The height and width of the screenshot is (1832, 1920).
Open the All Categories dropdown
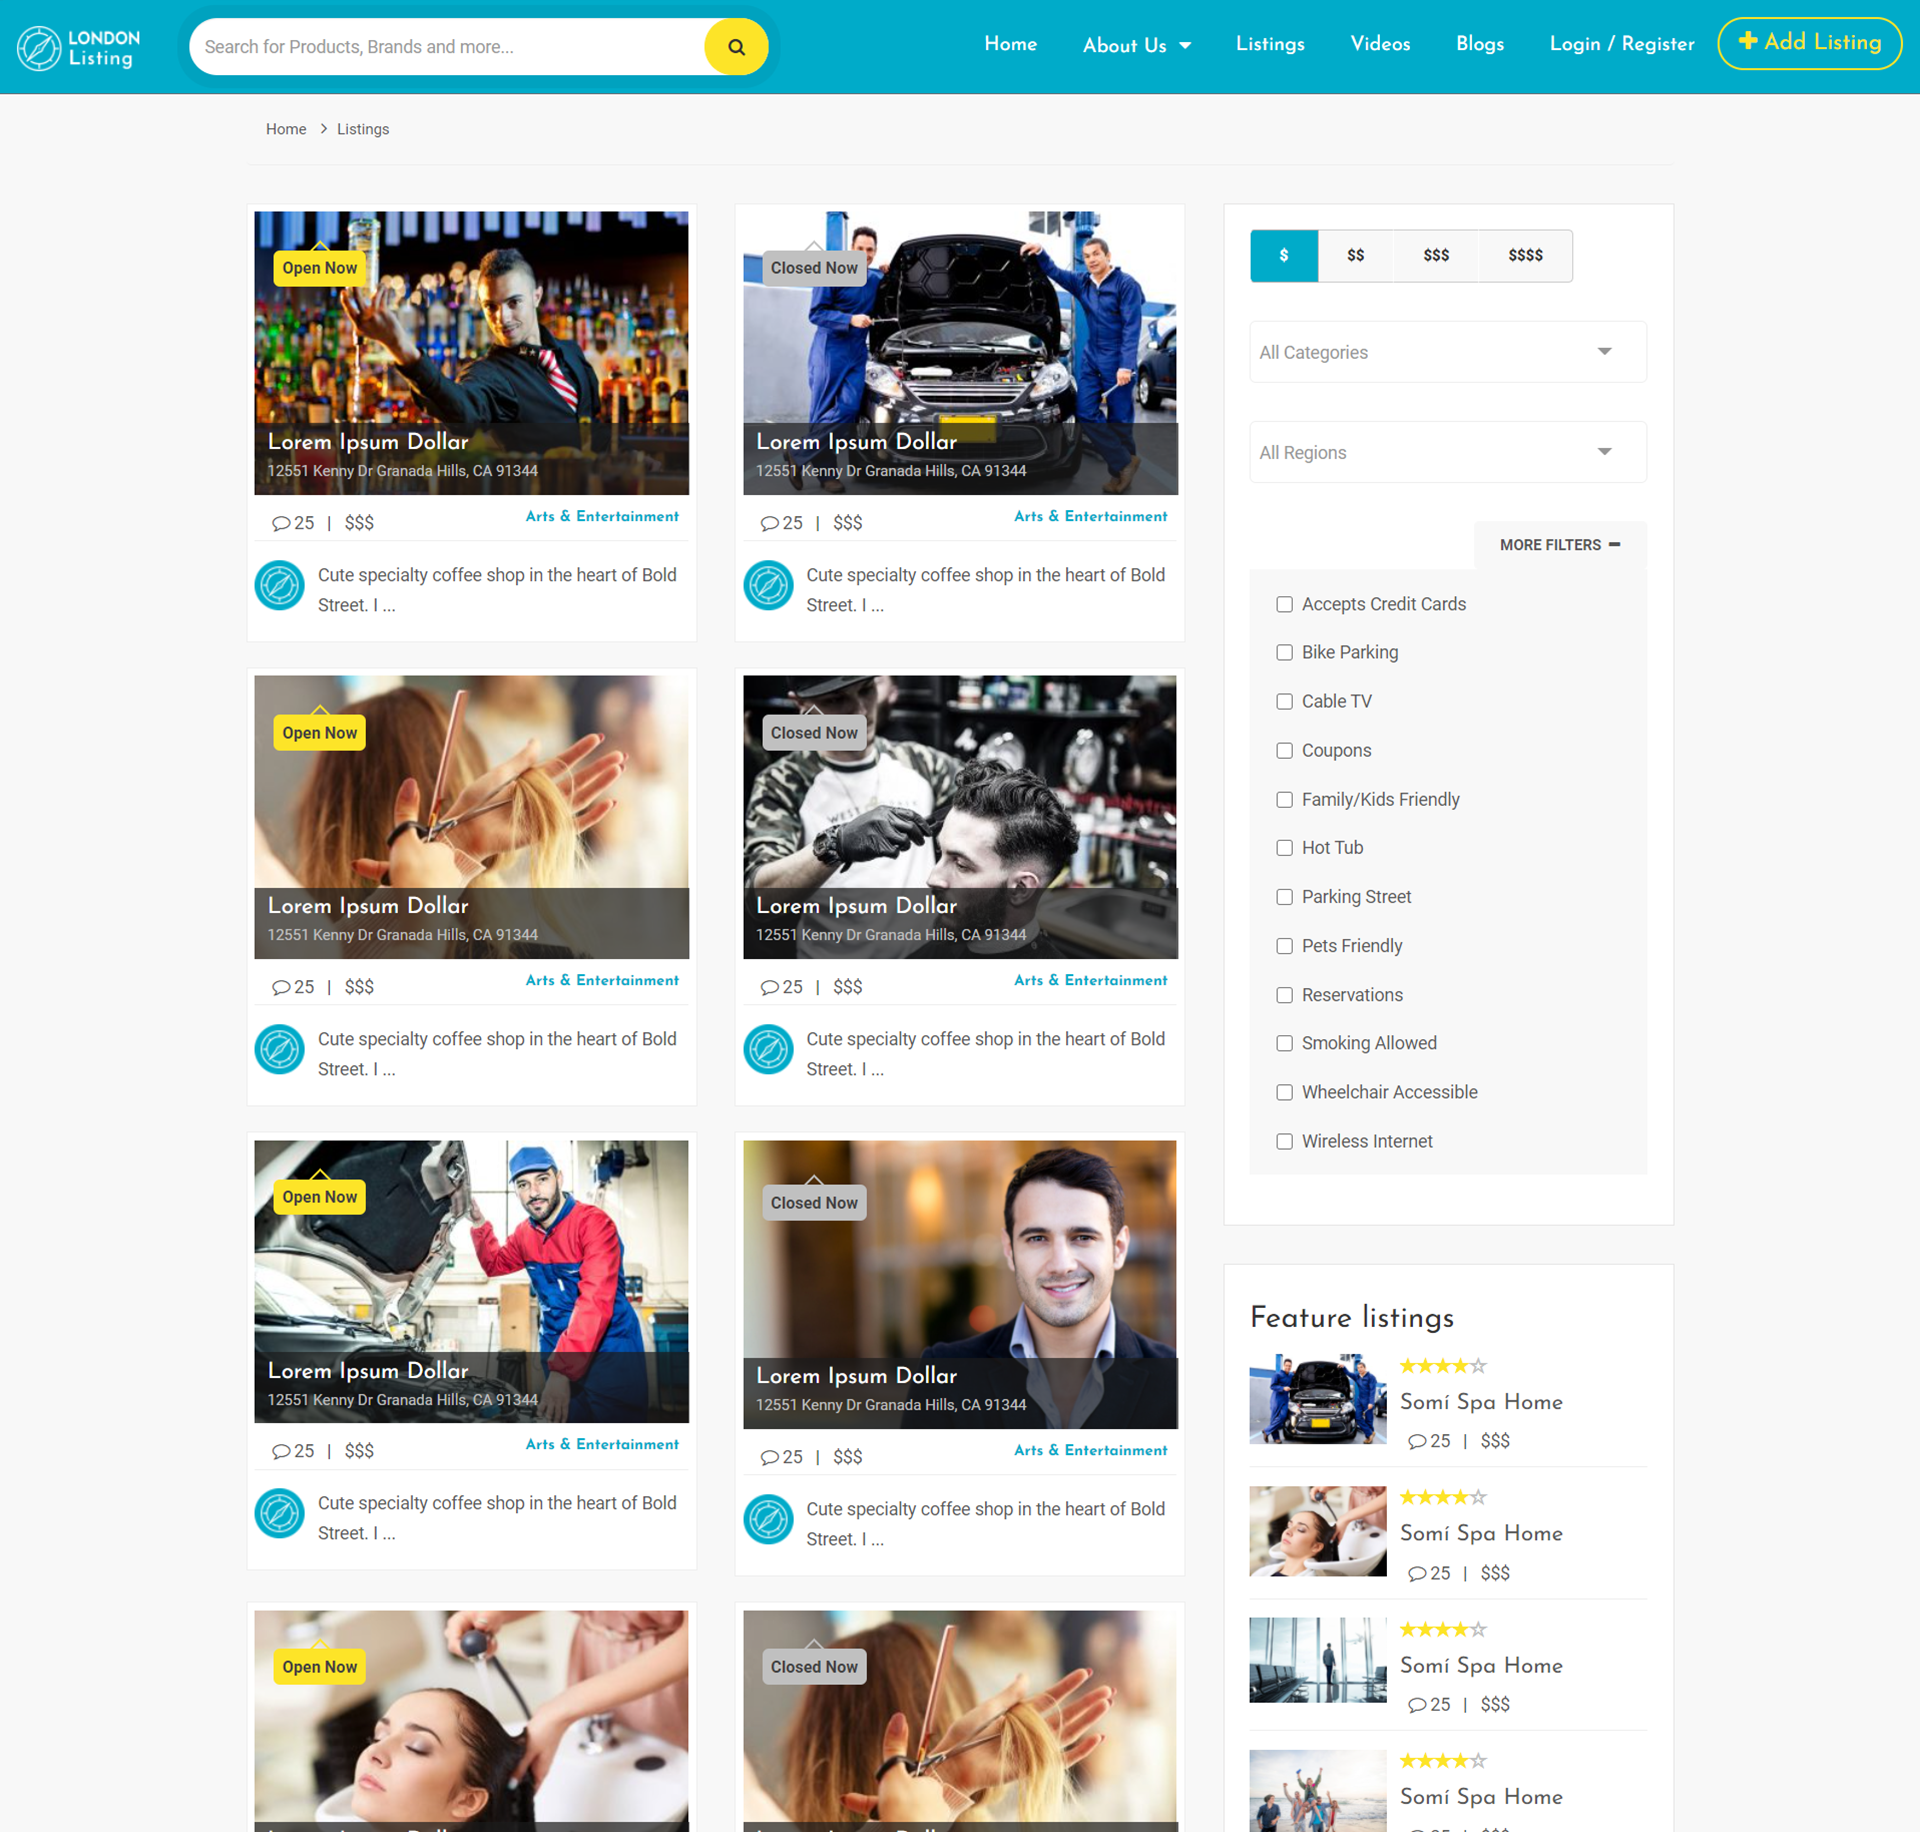tap(1447, 352)
